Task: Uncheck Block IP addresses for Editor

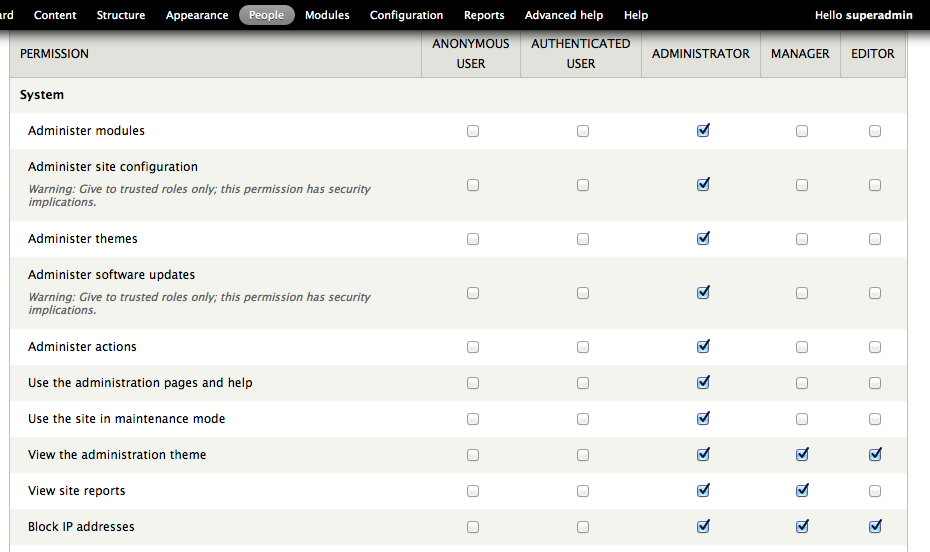Action: click(875, 527)
